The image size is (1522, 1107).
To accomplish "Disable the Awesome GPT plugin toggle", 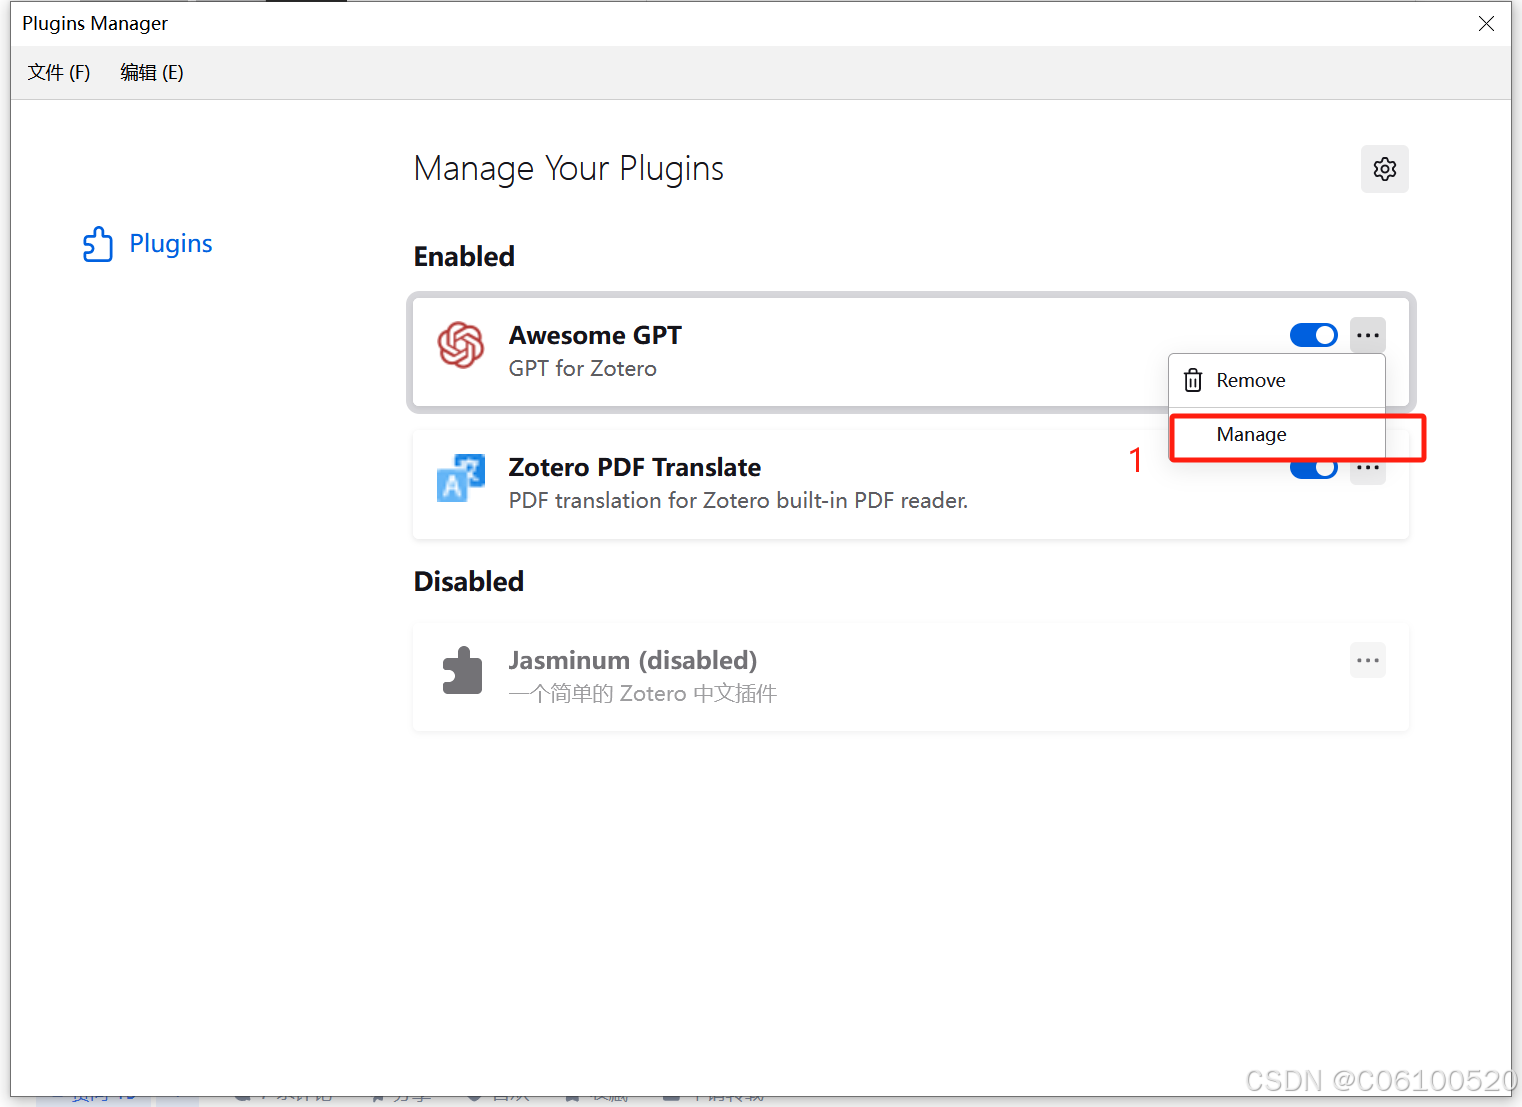I will 1313,335.
